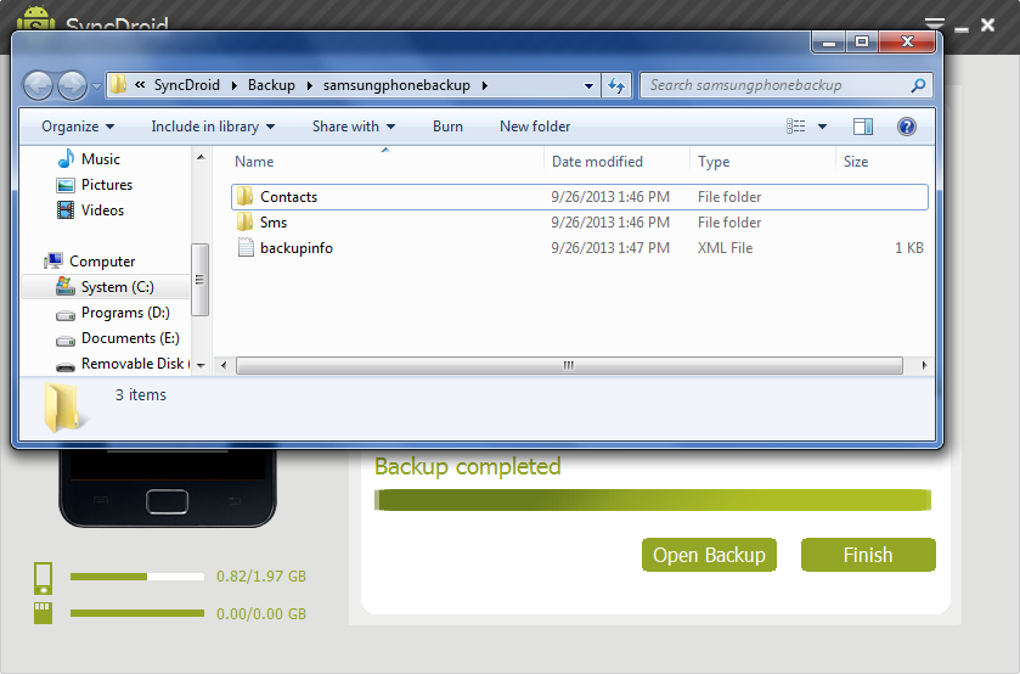This screenshot has width=1020, height=674.
Task: Click the SD card icon in SyncDroid
Action: tap(43, 613)
